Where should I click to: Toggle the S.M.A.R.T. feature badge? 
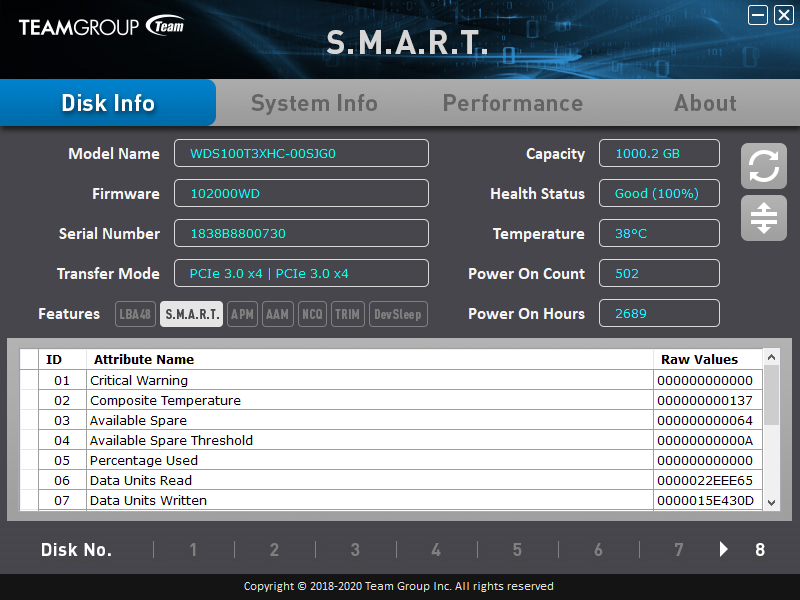(191, 314)
